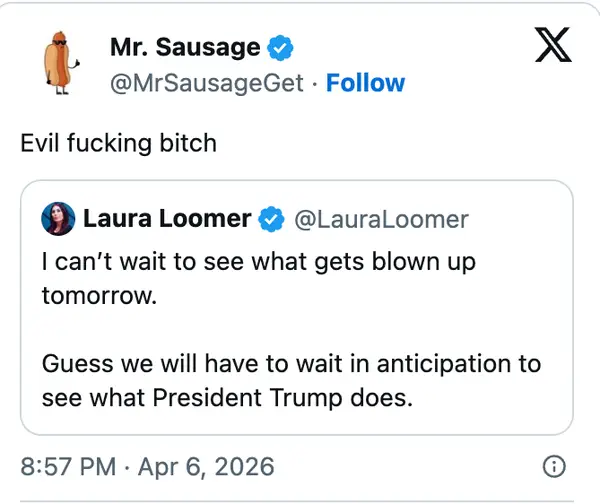
Task: Click the Laura Loomer display name
Action: tap(168, 218)
